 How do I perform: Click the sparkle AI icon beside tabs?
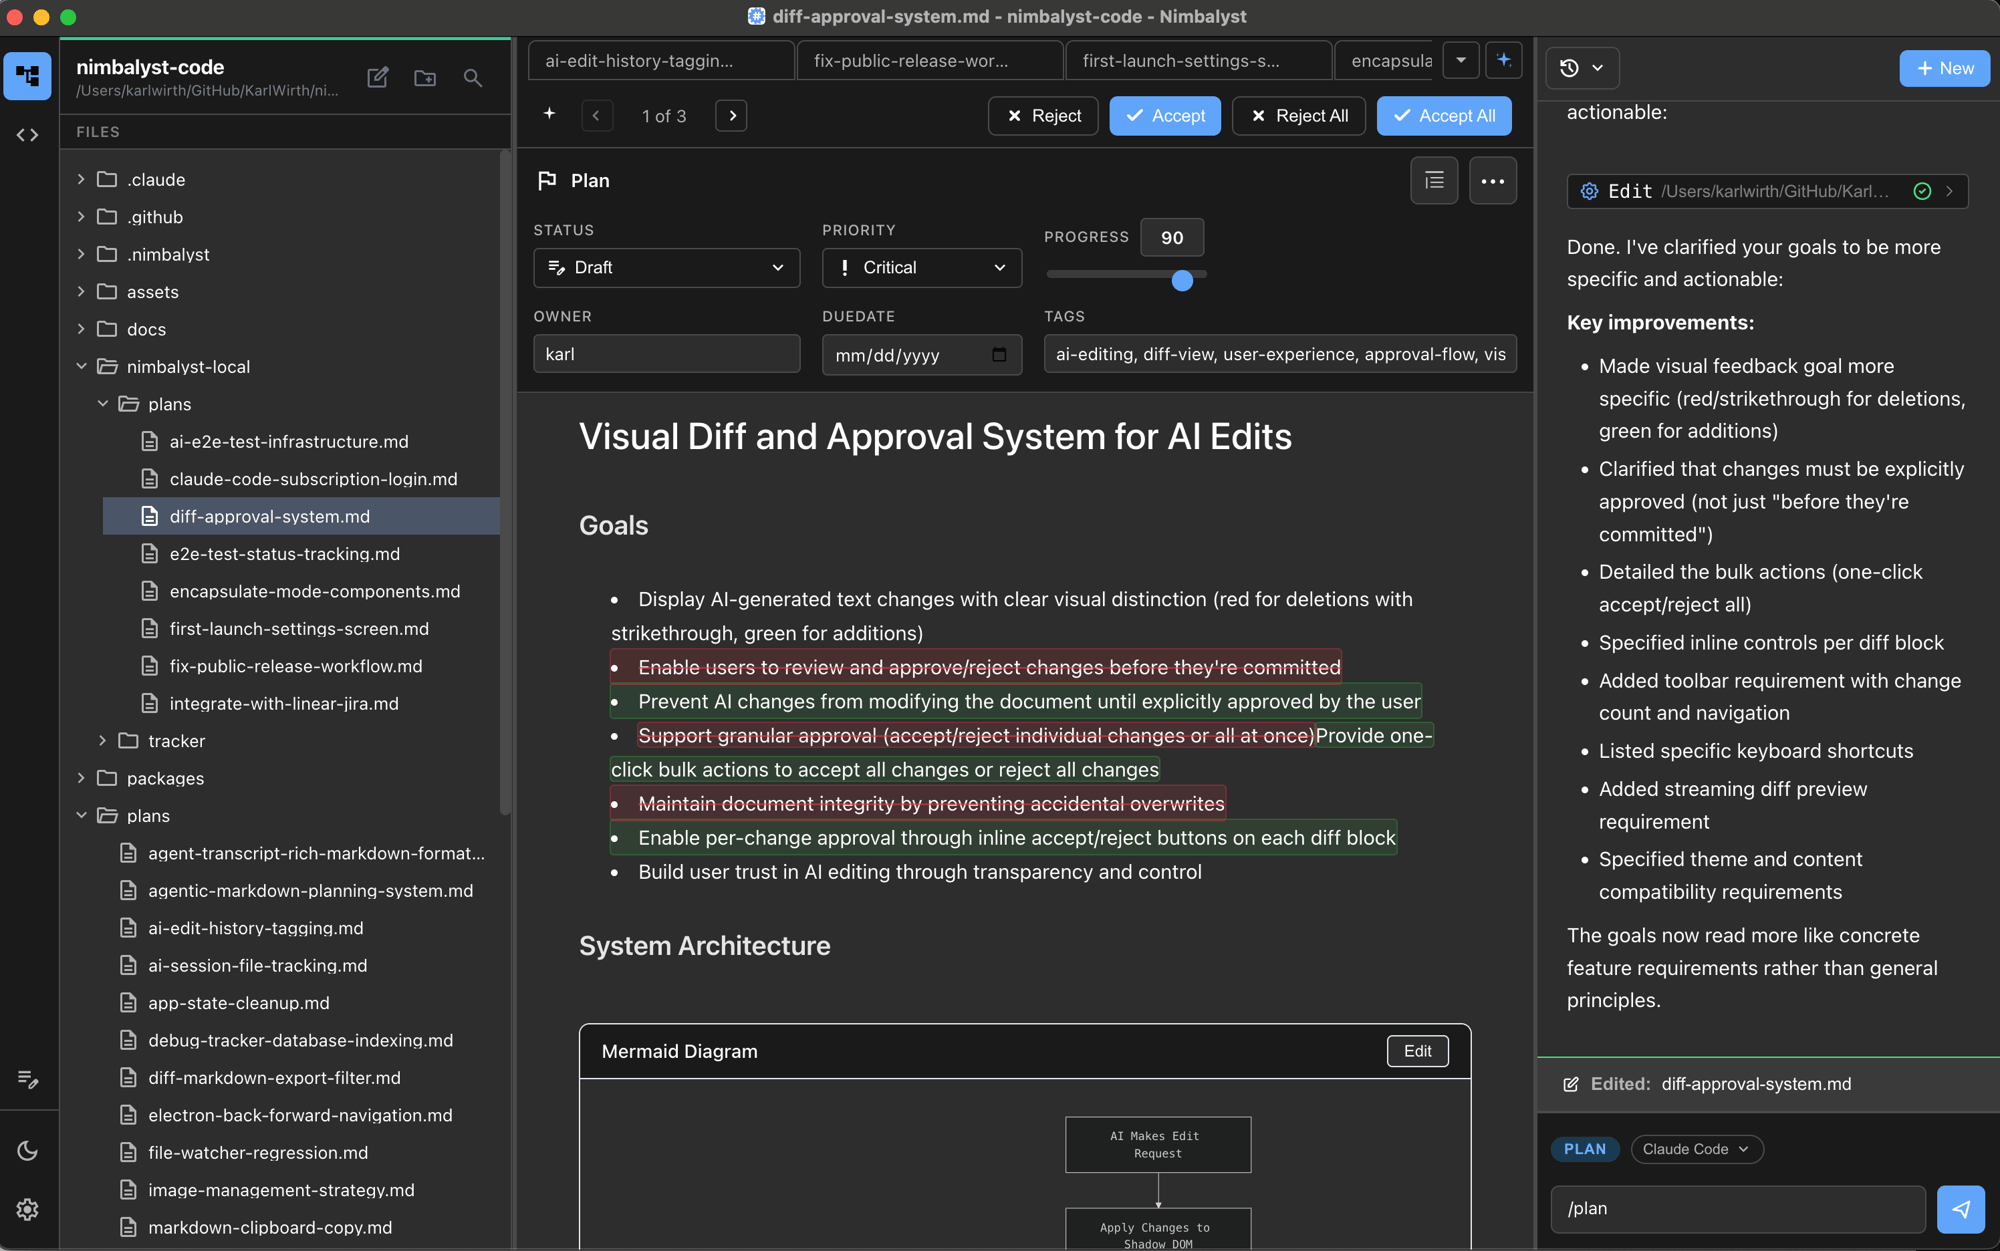(1503, 60)
